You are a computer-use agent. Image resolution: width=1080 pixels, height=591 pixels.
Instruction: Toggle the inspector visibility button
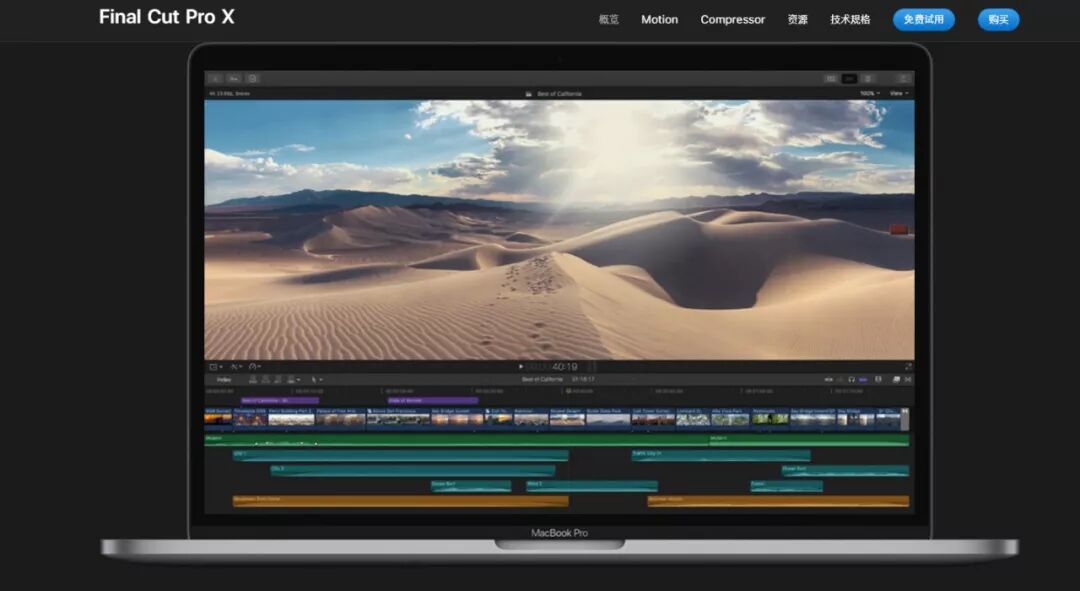(868, 79)
